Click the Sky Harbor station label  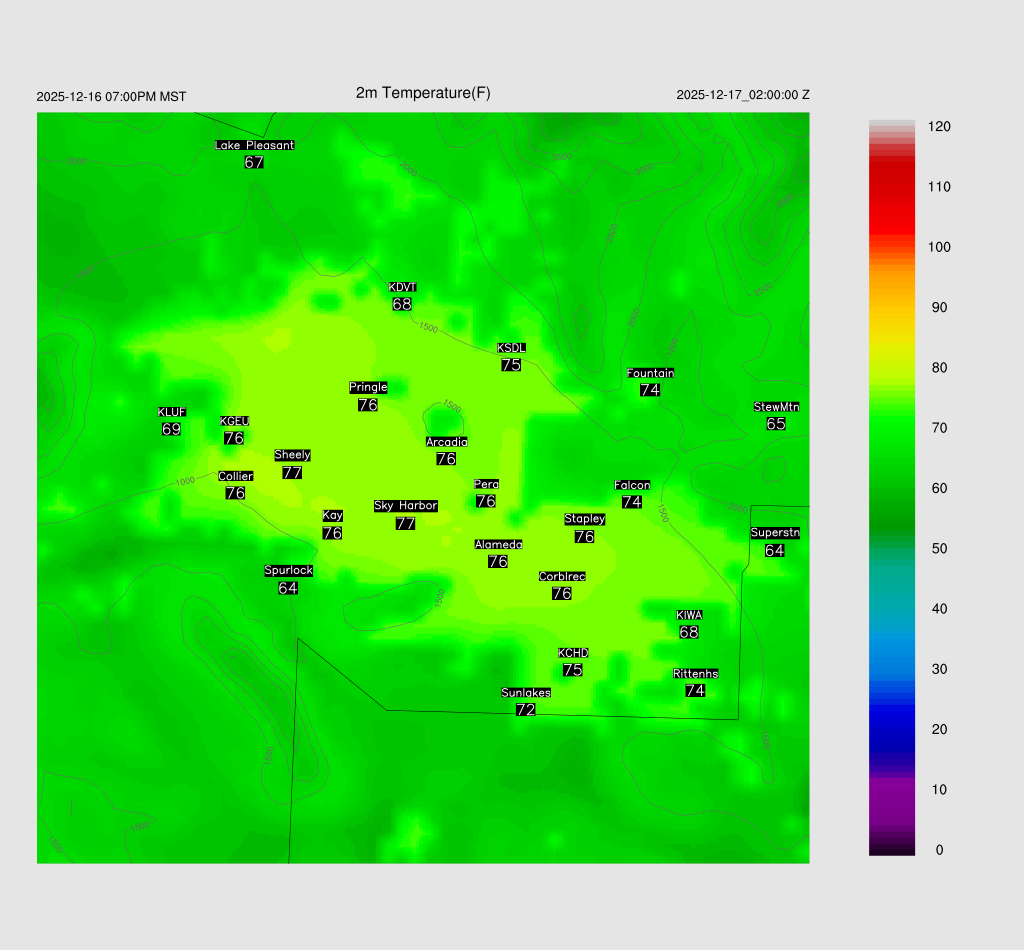point(405,506)
